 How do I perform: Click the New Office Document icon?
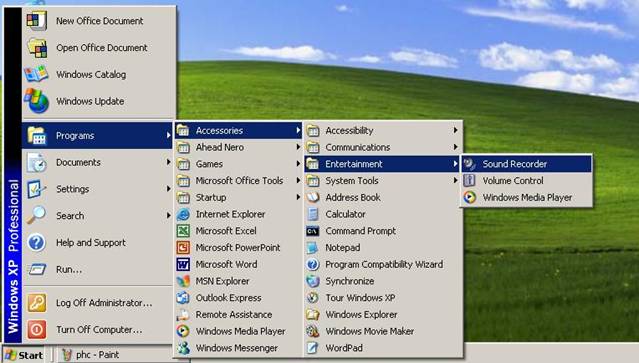(37, 20)
